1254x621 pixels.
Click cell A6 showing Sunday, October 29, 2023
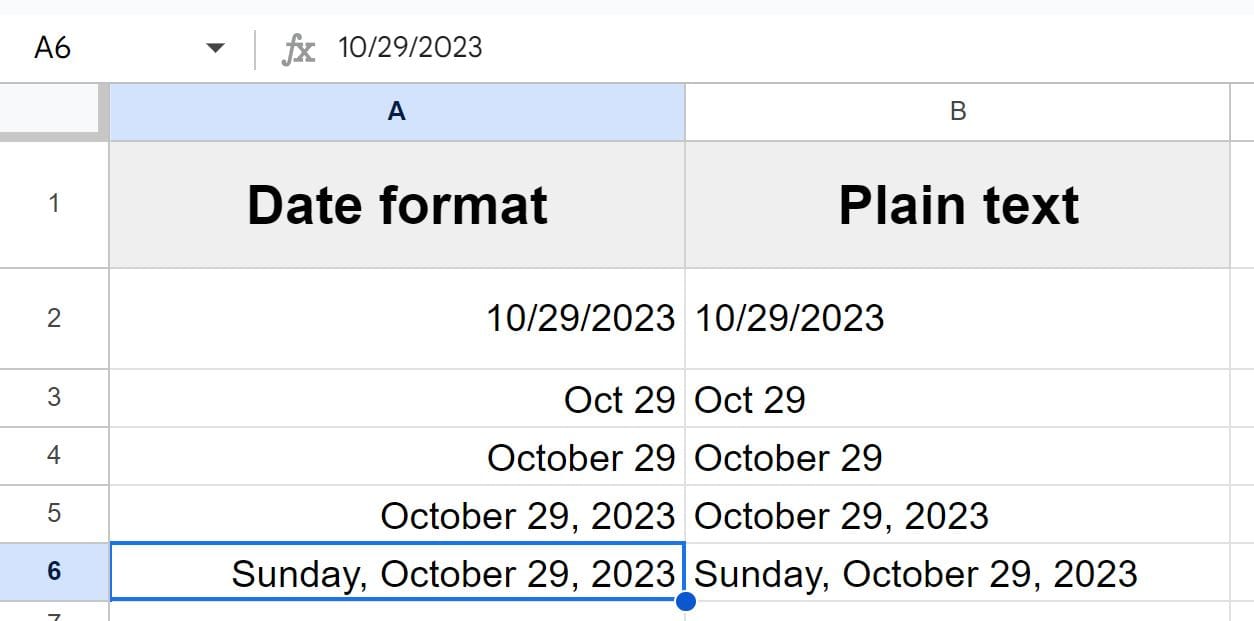click(396, 572)
